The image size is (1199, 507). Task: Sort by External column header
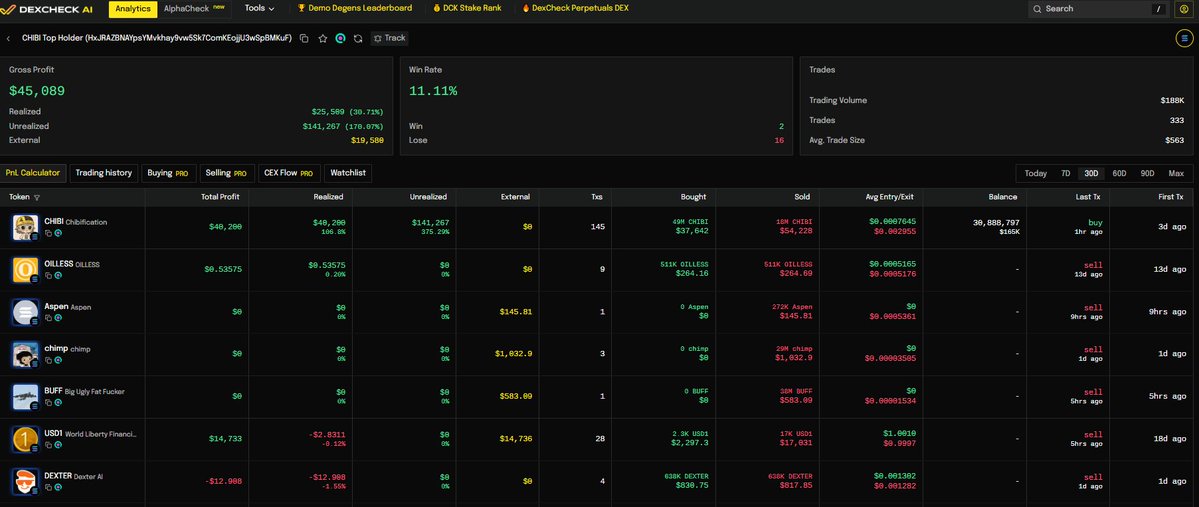[x=515, y=197]
